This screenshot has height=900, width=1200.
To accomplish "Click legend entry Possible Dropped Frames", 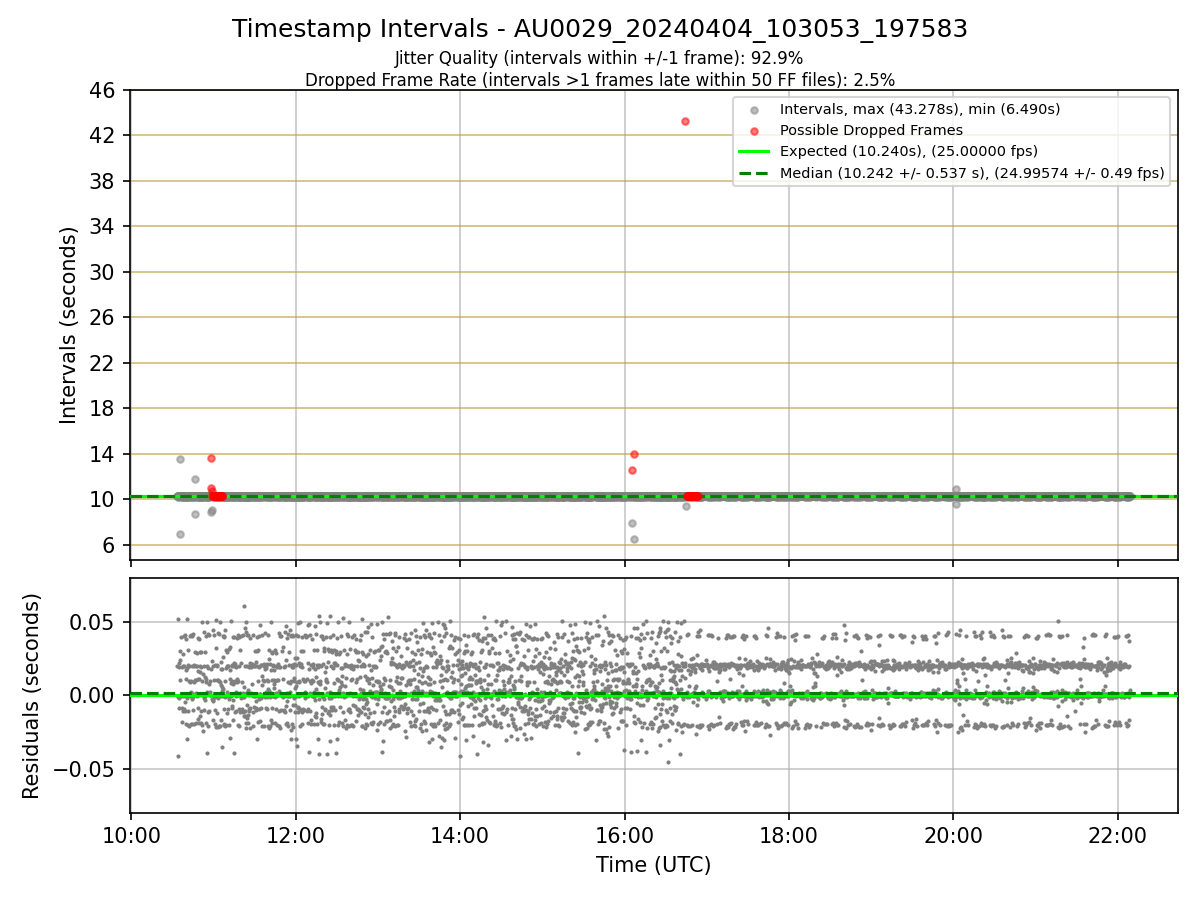I will click(871, 130).
